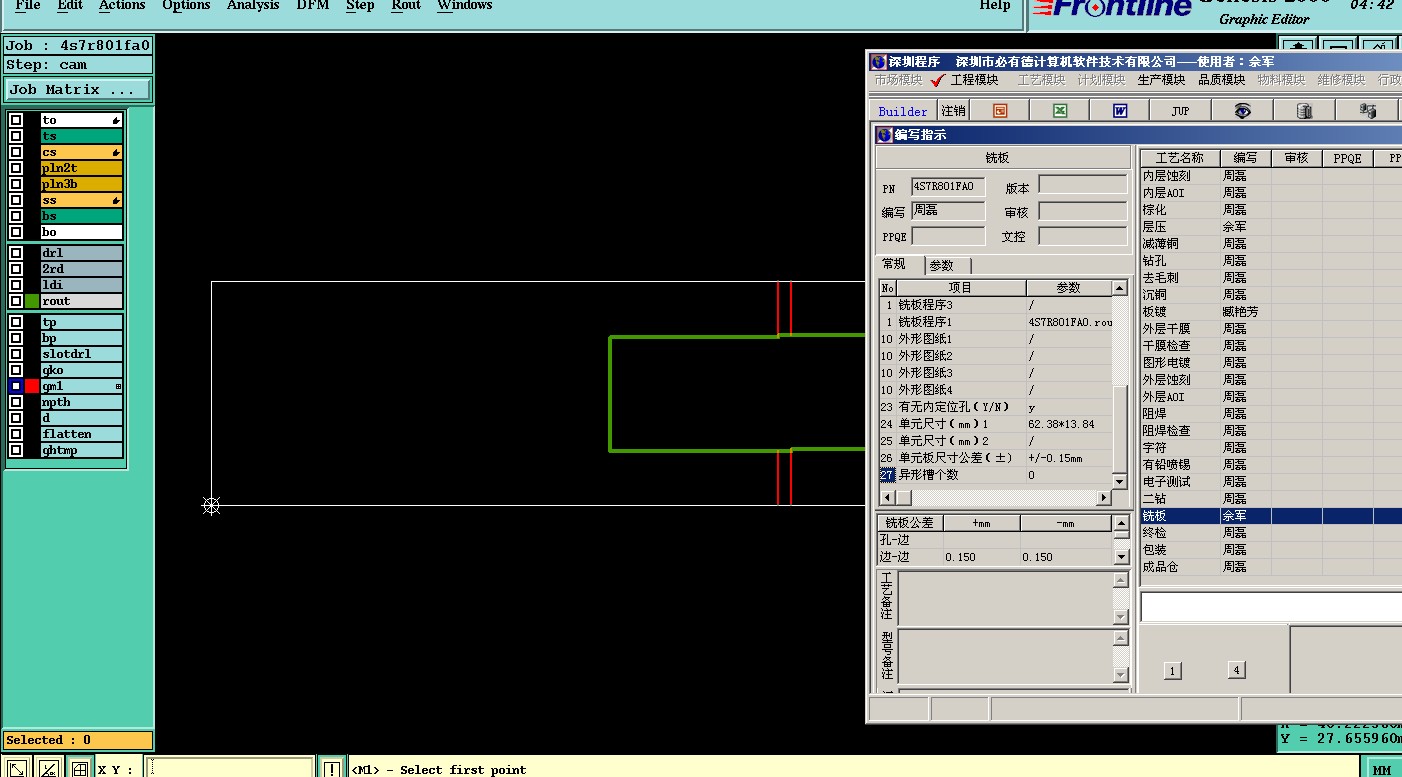Select the 阻焊 row in process list
This screenshot has width=1402, height=777.
[1271, 414]
